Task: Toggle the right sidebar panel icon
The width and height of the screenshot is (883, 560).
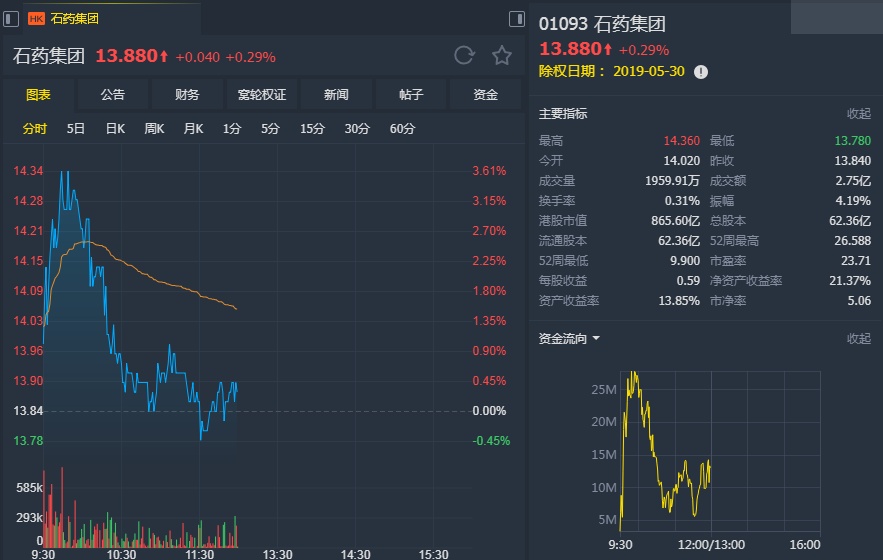Action: point(517,18)
